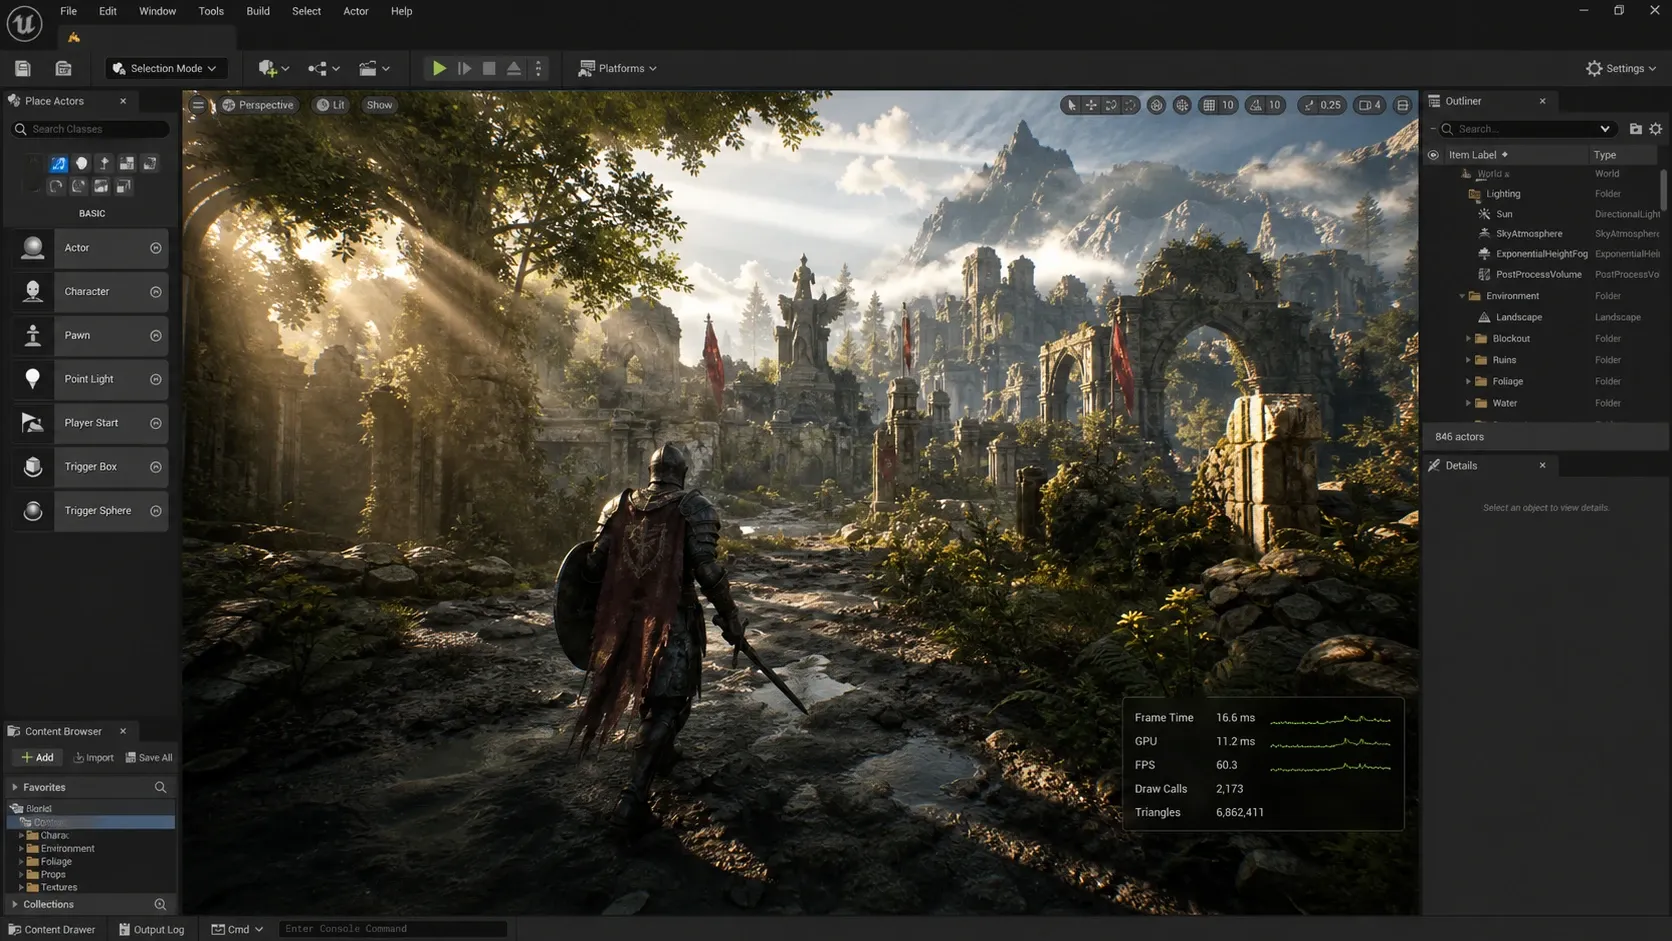Open the Add content quick menu
The height and width of the screenshot is (941, 1672).
pos(273,68)
